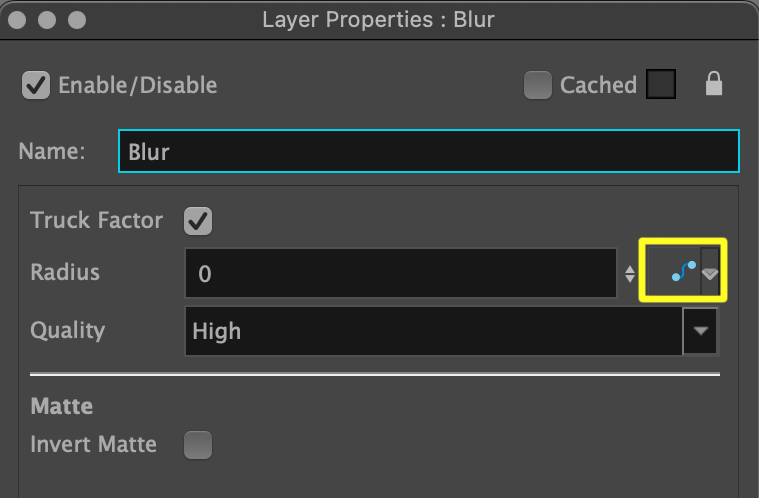Click the Radius function curve icon
This screenshot has height=498, width=759.
coord(683,271)
